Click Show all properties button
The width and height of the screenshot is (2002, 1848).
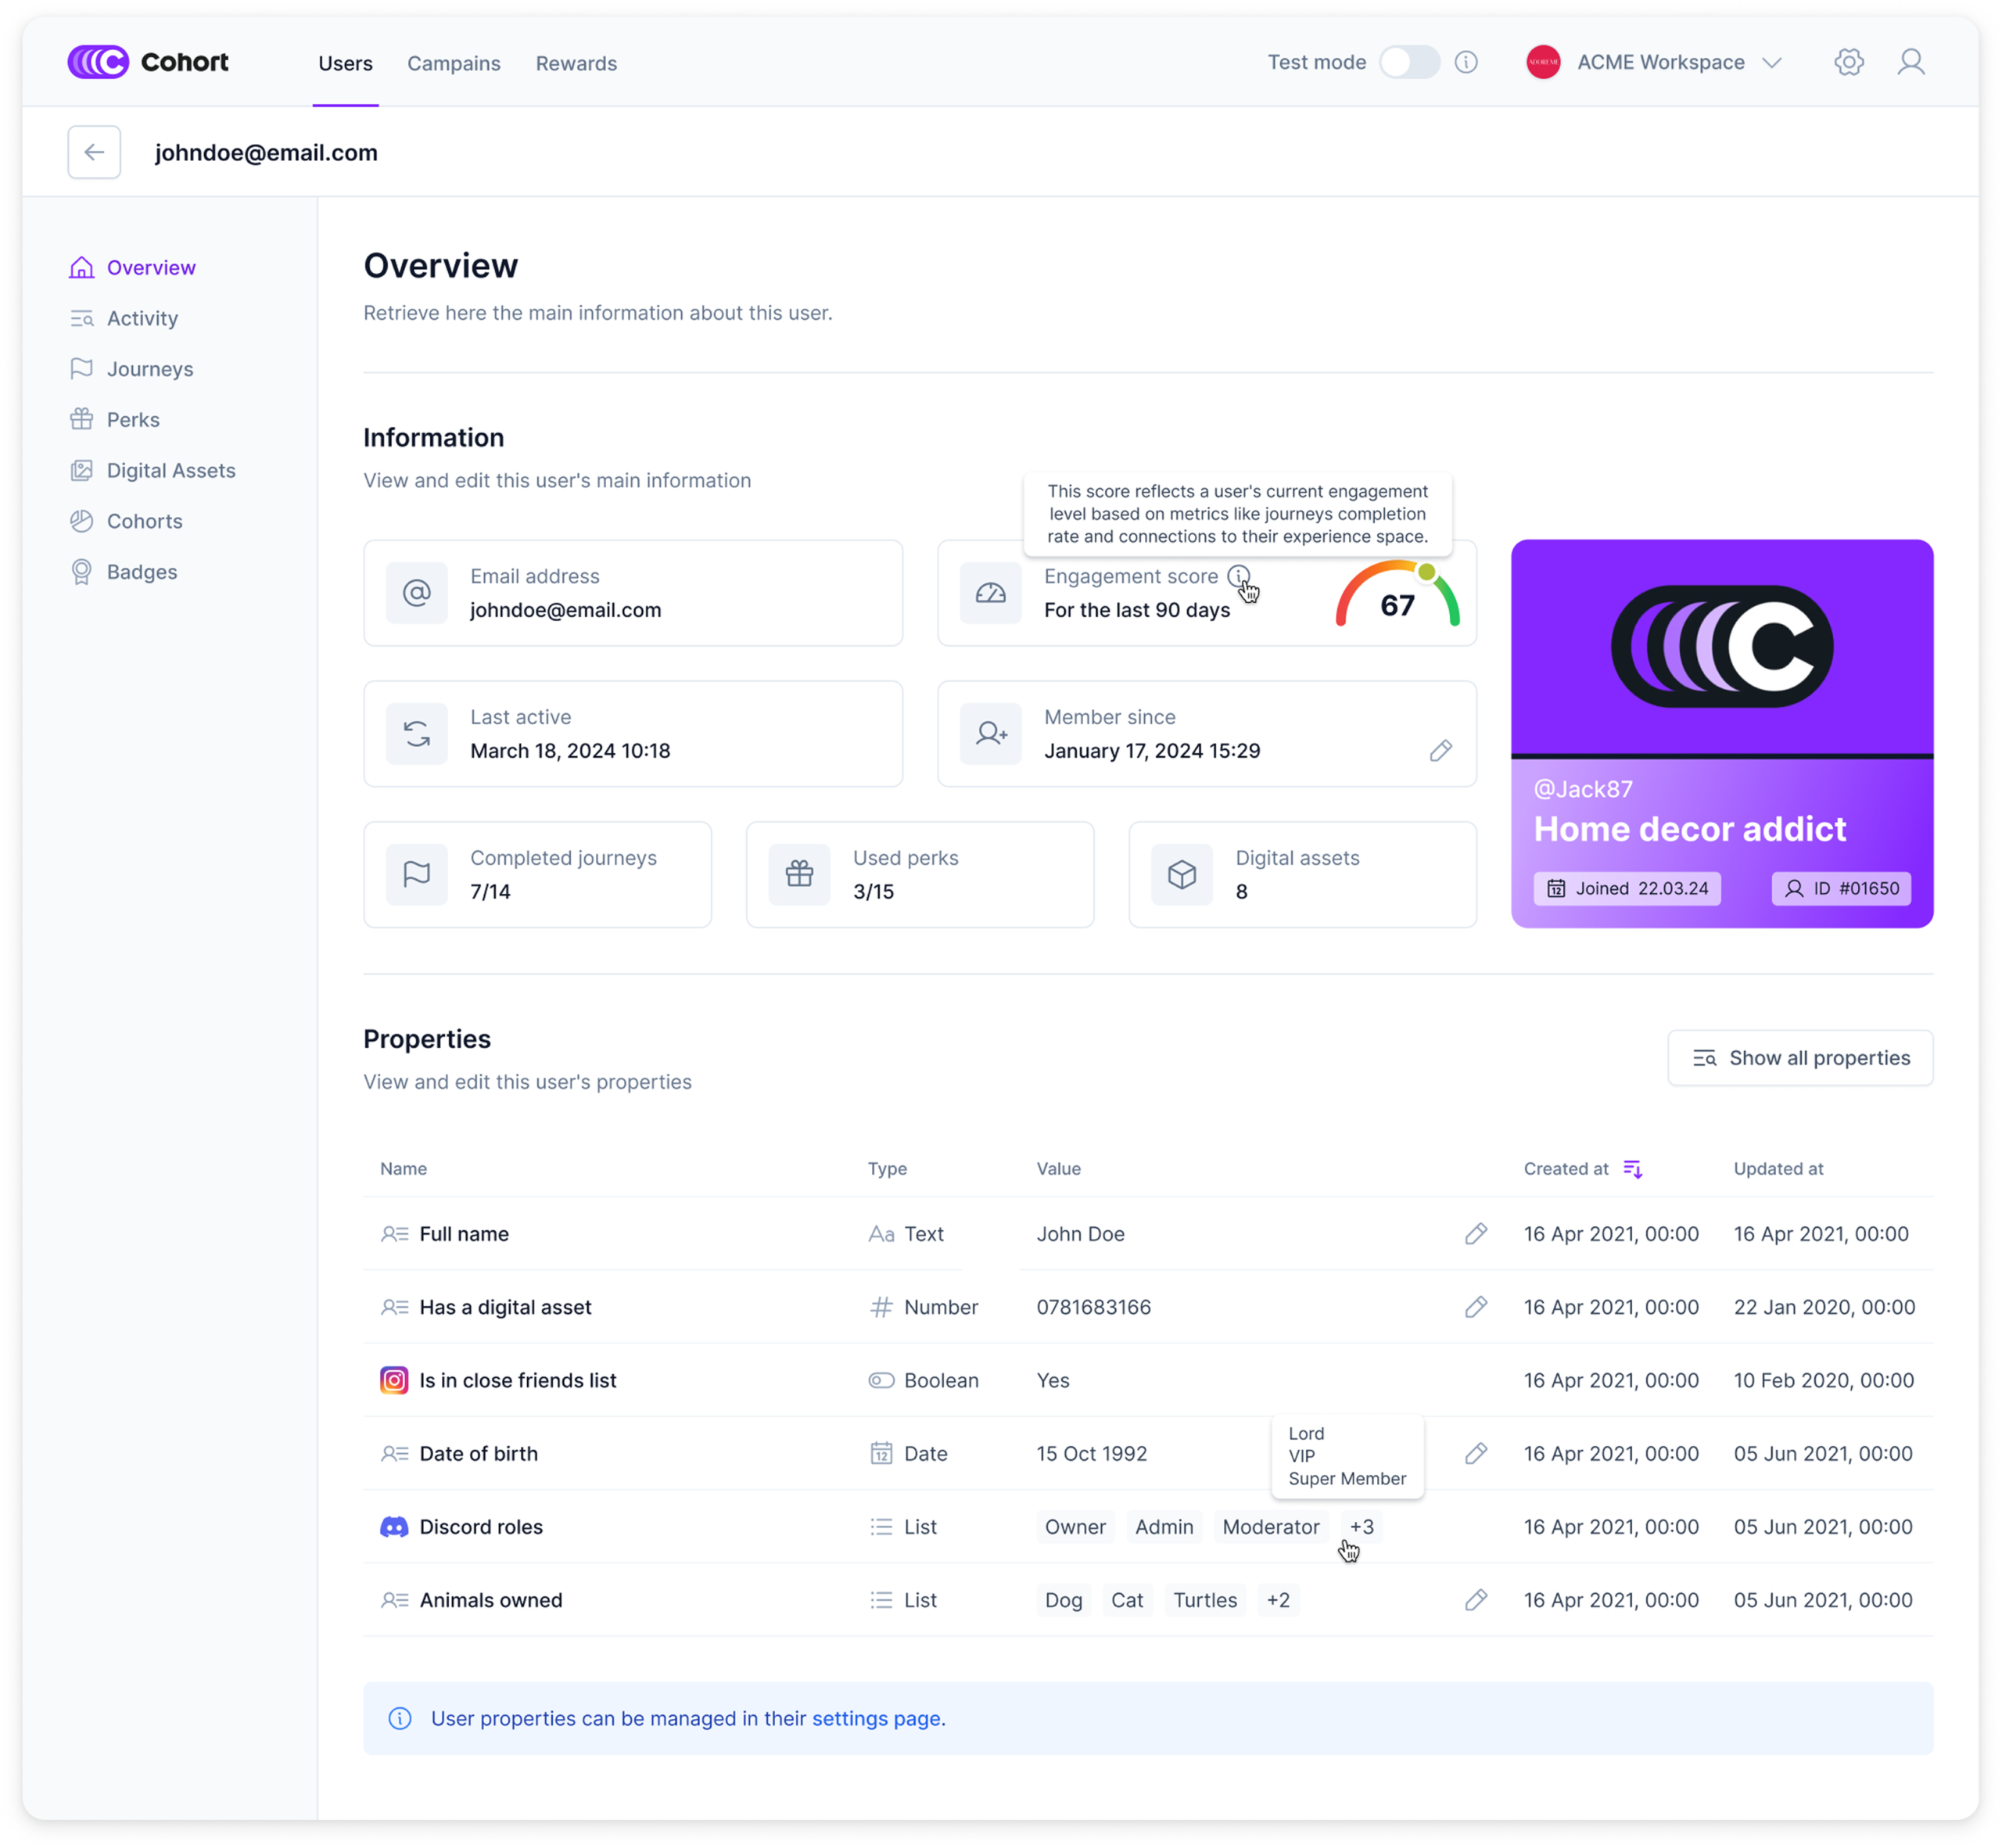[1799, 1058]
